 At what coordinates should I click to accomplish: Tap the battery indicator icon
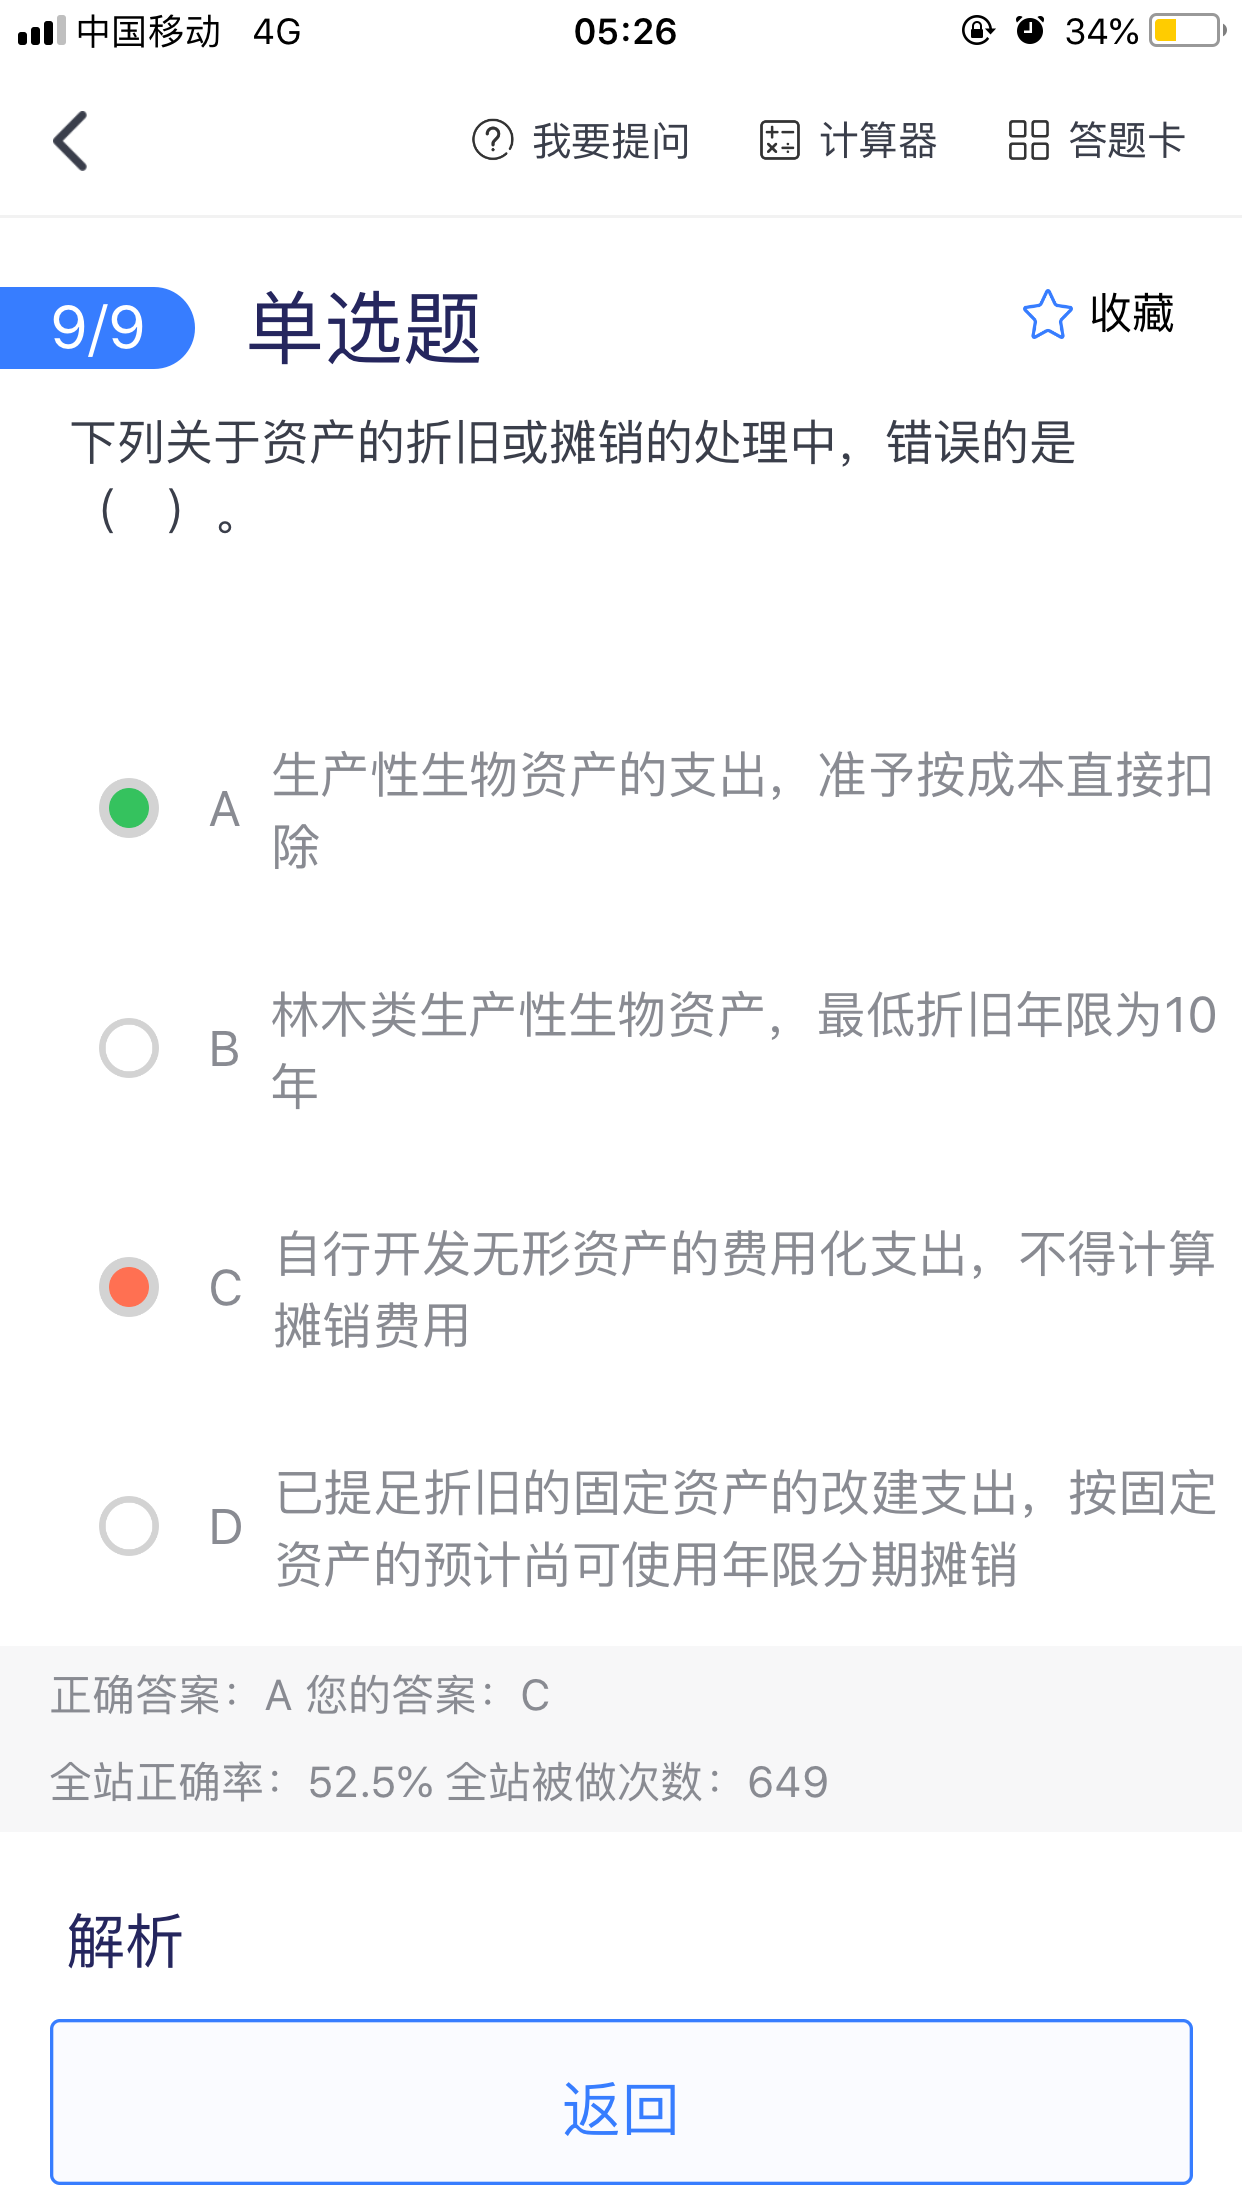1187,31
